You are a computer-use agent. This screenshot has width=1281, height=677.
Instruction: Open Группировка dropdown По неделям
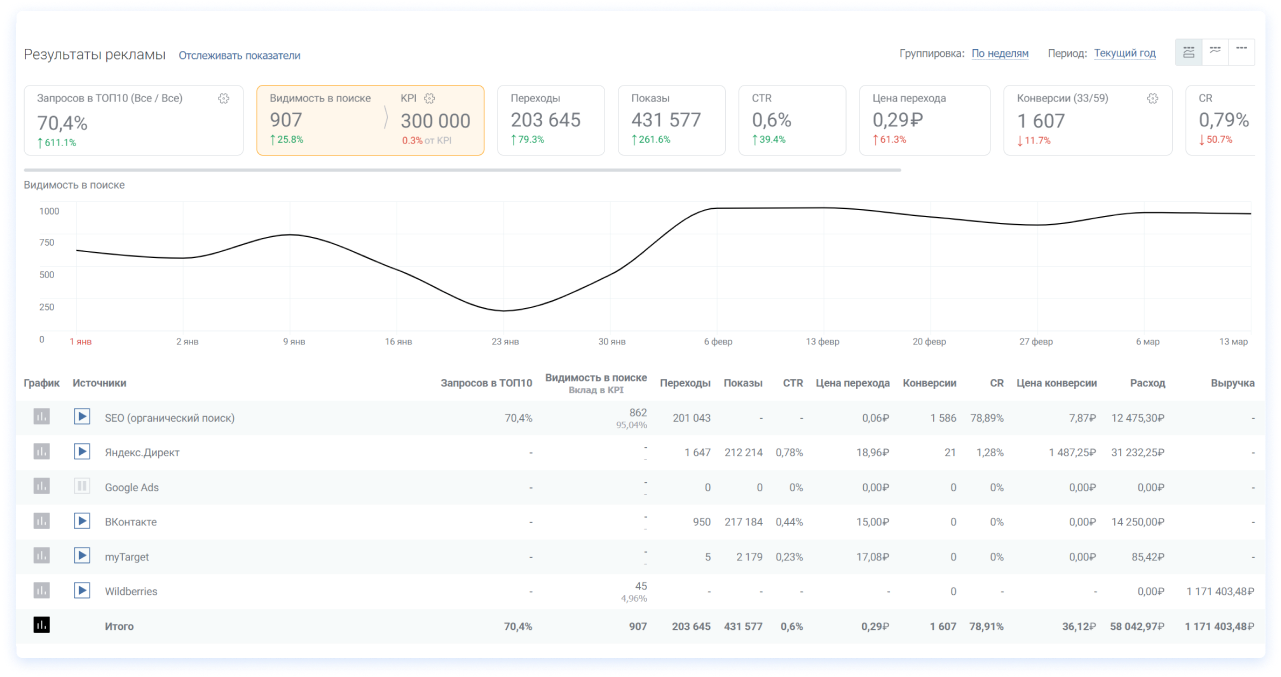(1000, 54)
